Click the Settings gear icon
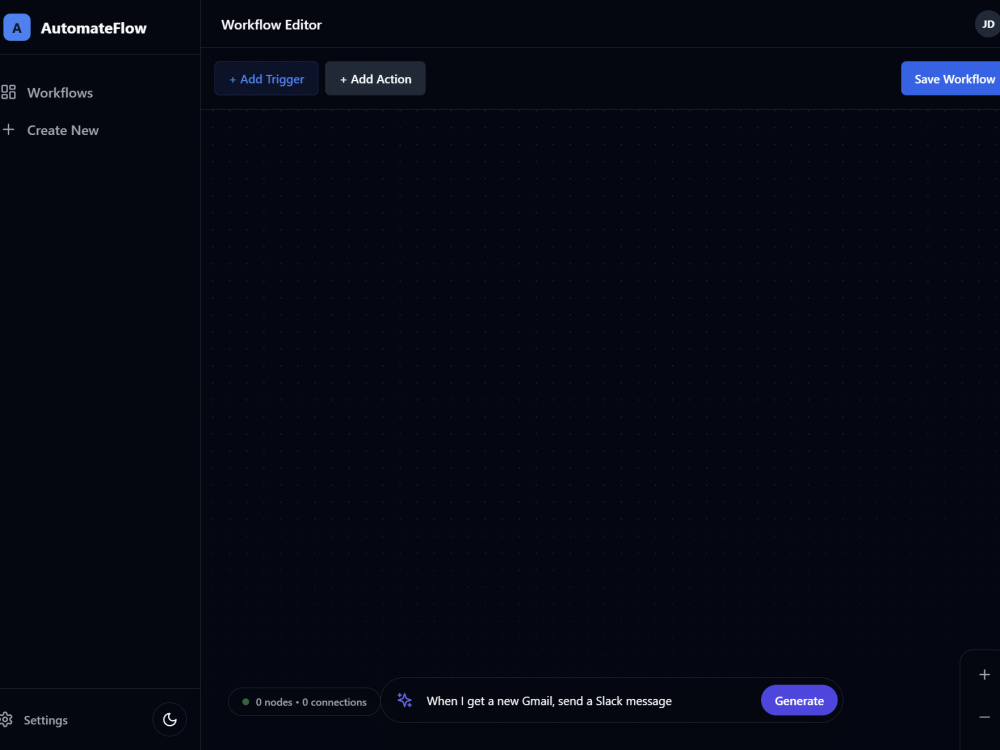The width and height of the screenshot is (1000, 750). (6, 720)
